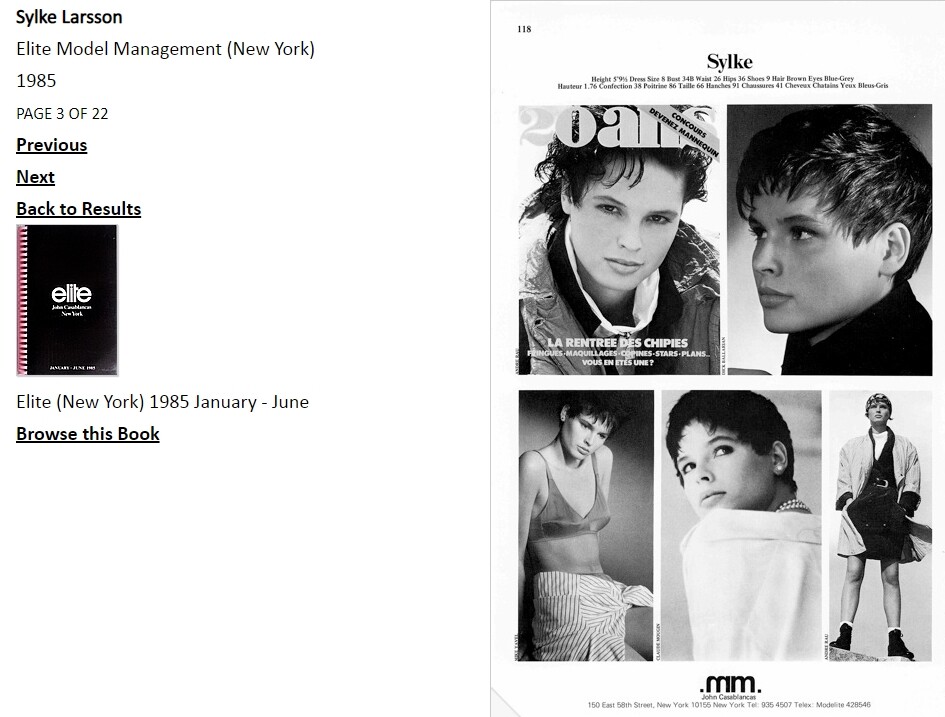
Task: Click the 20 ans magazine cover photo
Action: click(x=619, y=240)
